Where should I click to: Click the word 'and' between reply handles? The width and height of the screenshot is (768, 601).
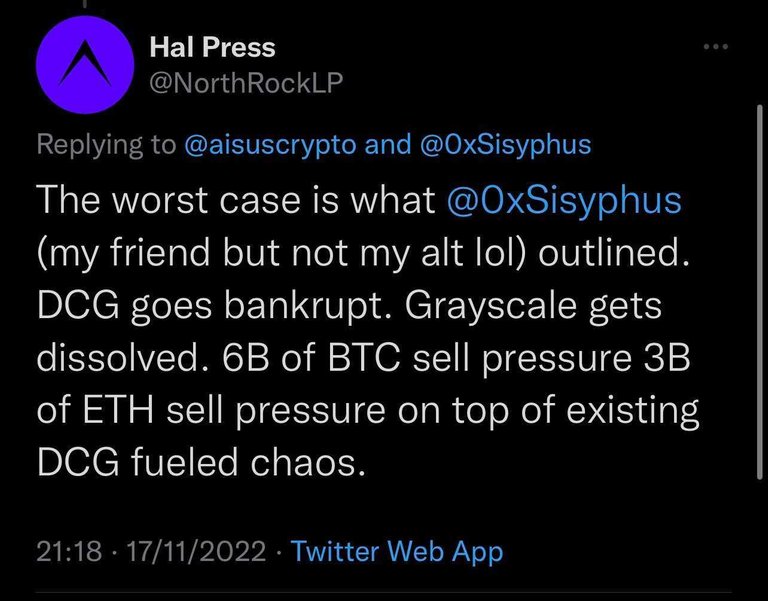tap(388, 144)
